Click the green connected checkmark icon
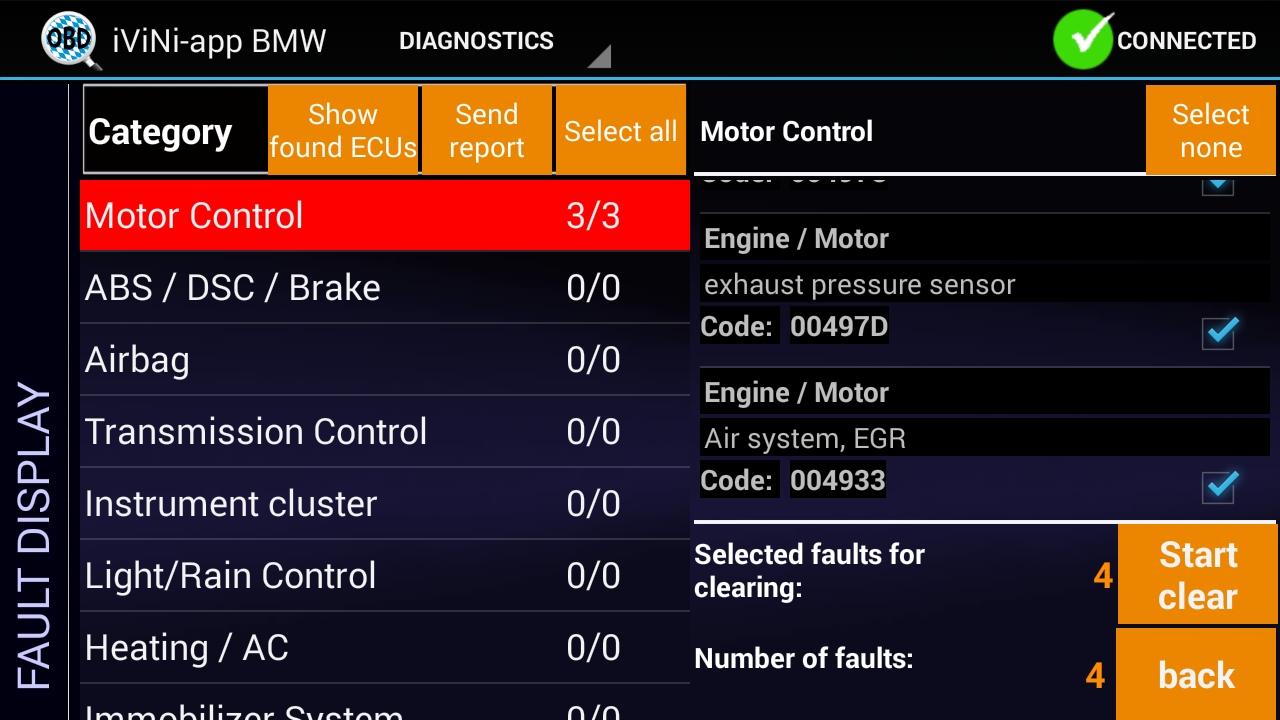Viewport: 1280px width, 720px height. 1083,40
